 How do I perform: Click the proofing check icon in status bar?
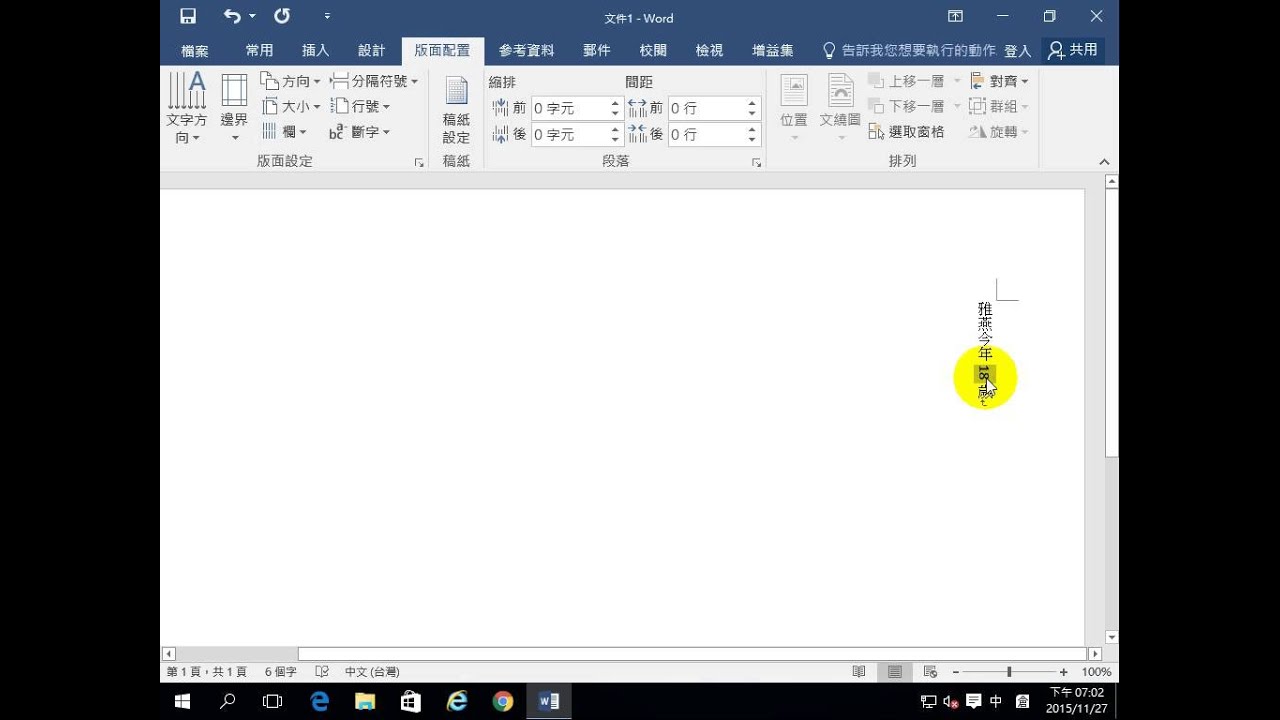[x=322, y=672]
